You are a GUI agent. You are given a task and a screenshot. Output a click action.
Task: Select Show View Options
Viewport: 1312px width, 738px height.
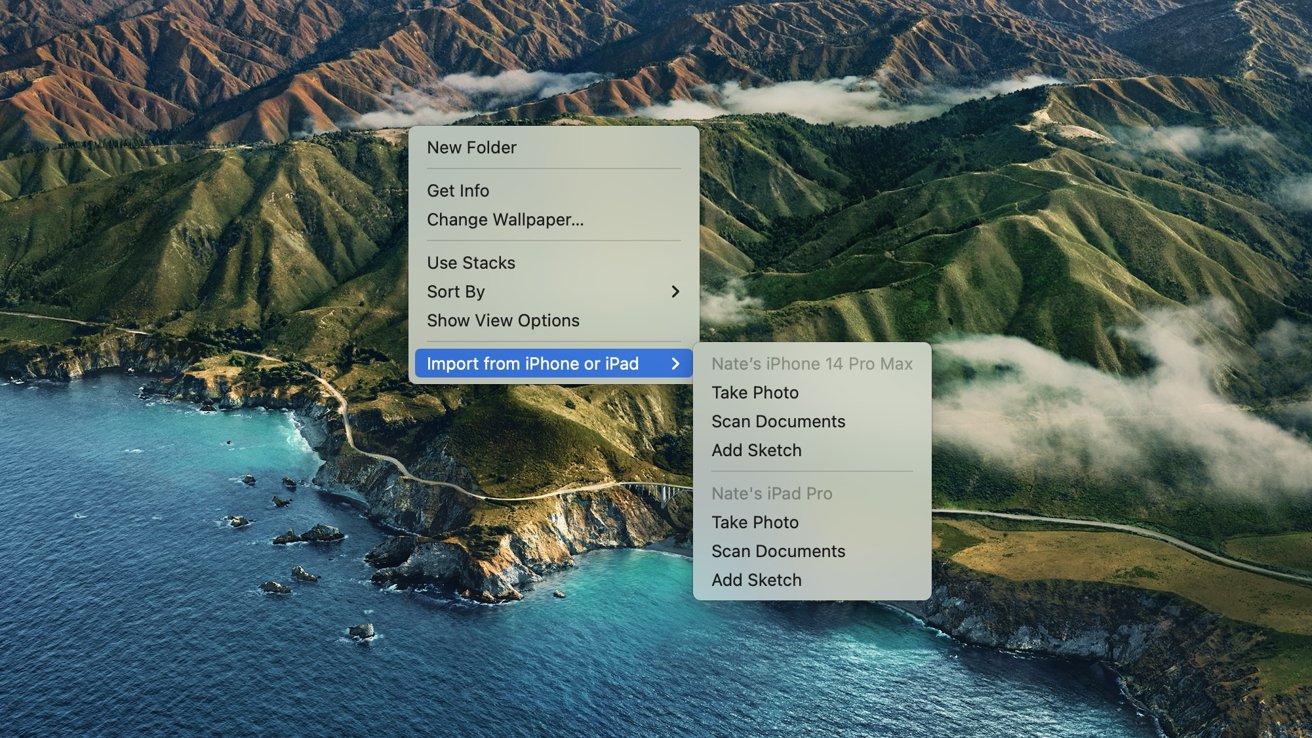503,320
